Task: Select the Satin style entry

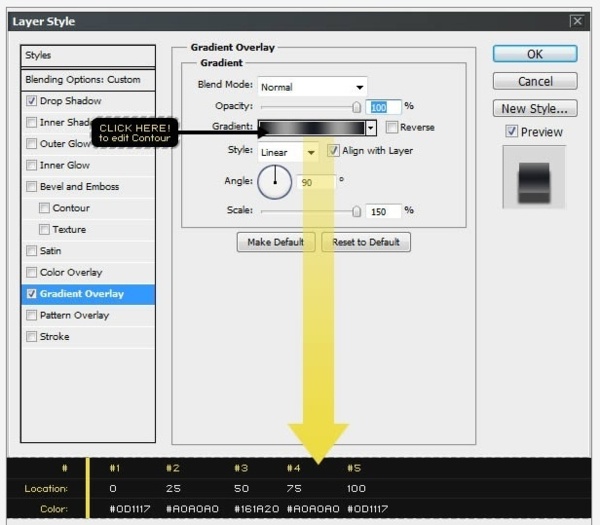Action: point(51,251)
